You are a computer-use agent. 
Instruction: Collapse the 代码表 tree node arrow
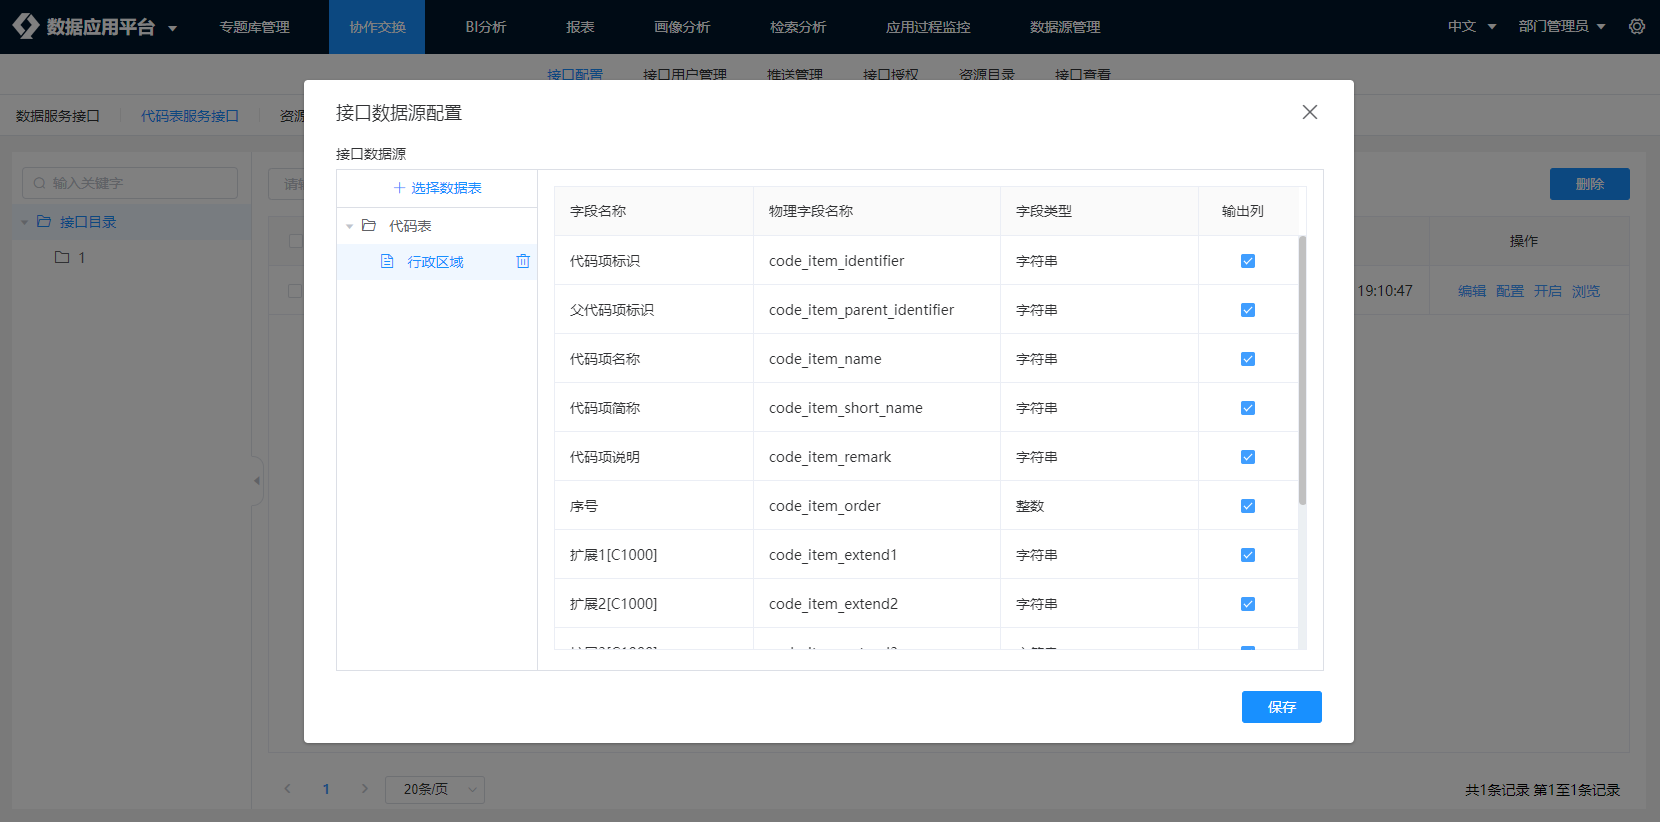[x=349, y=226]
